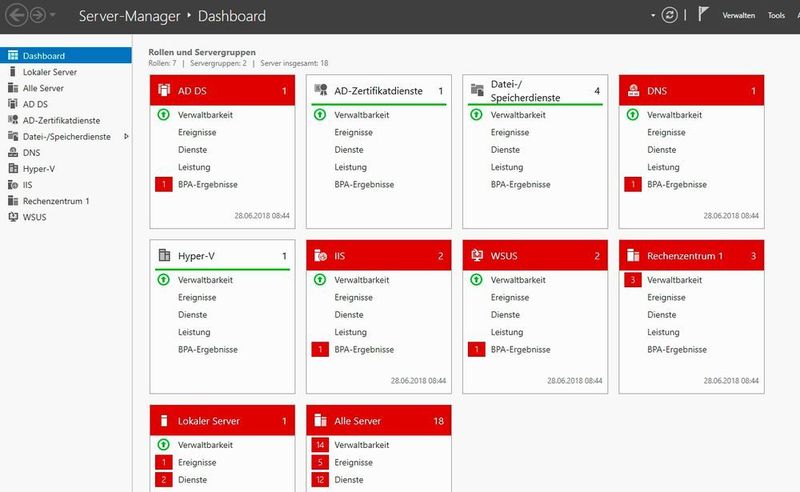
Task: Open BPA-Ergebnisse in the IIS tile
Action: pos(364,350)
